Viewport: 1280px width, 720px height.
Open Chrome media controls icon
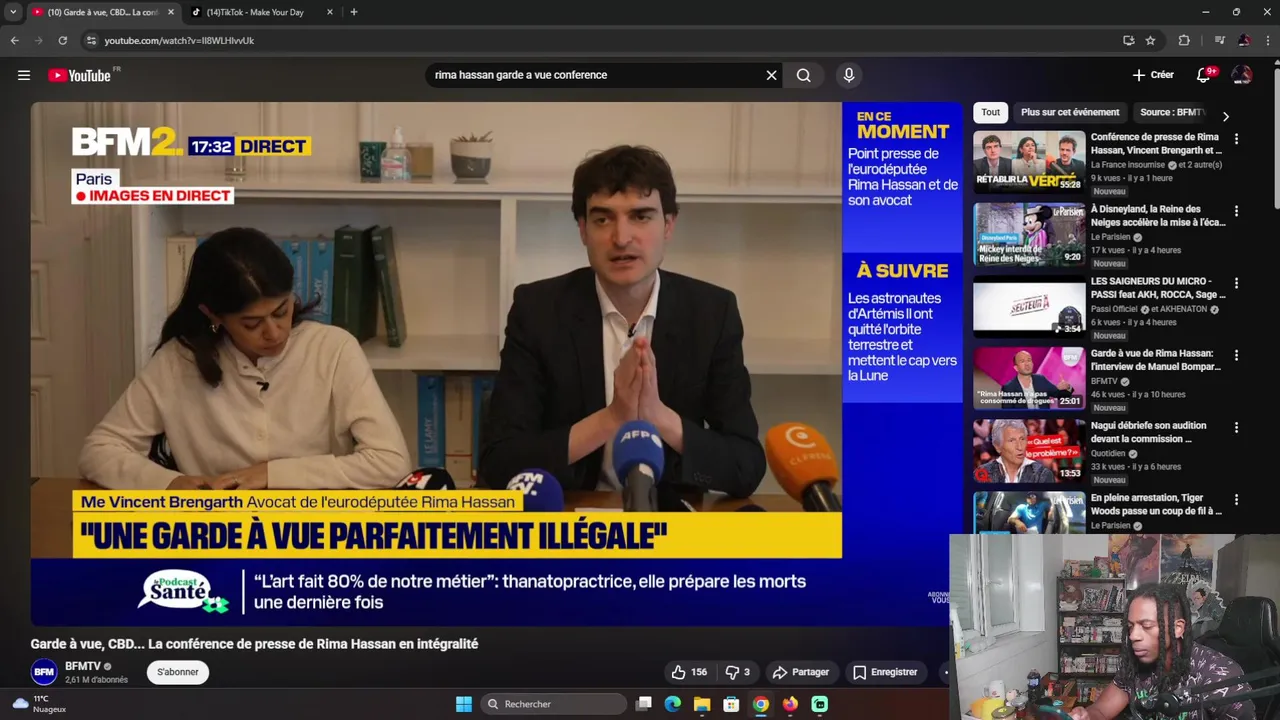[1219, 40]
